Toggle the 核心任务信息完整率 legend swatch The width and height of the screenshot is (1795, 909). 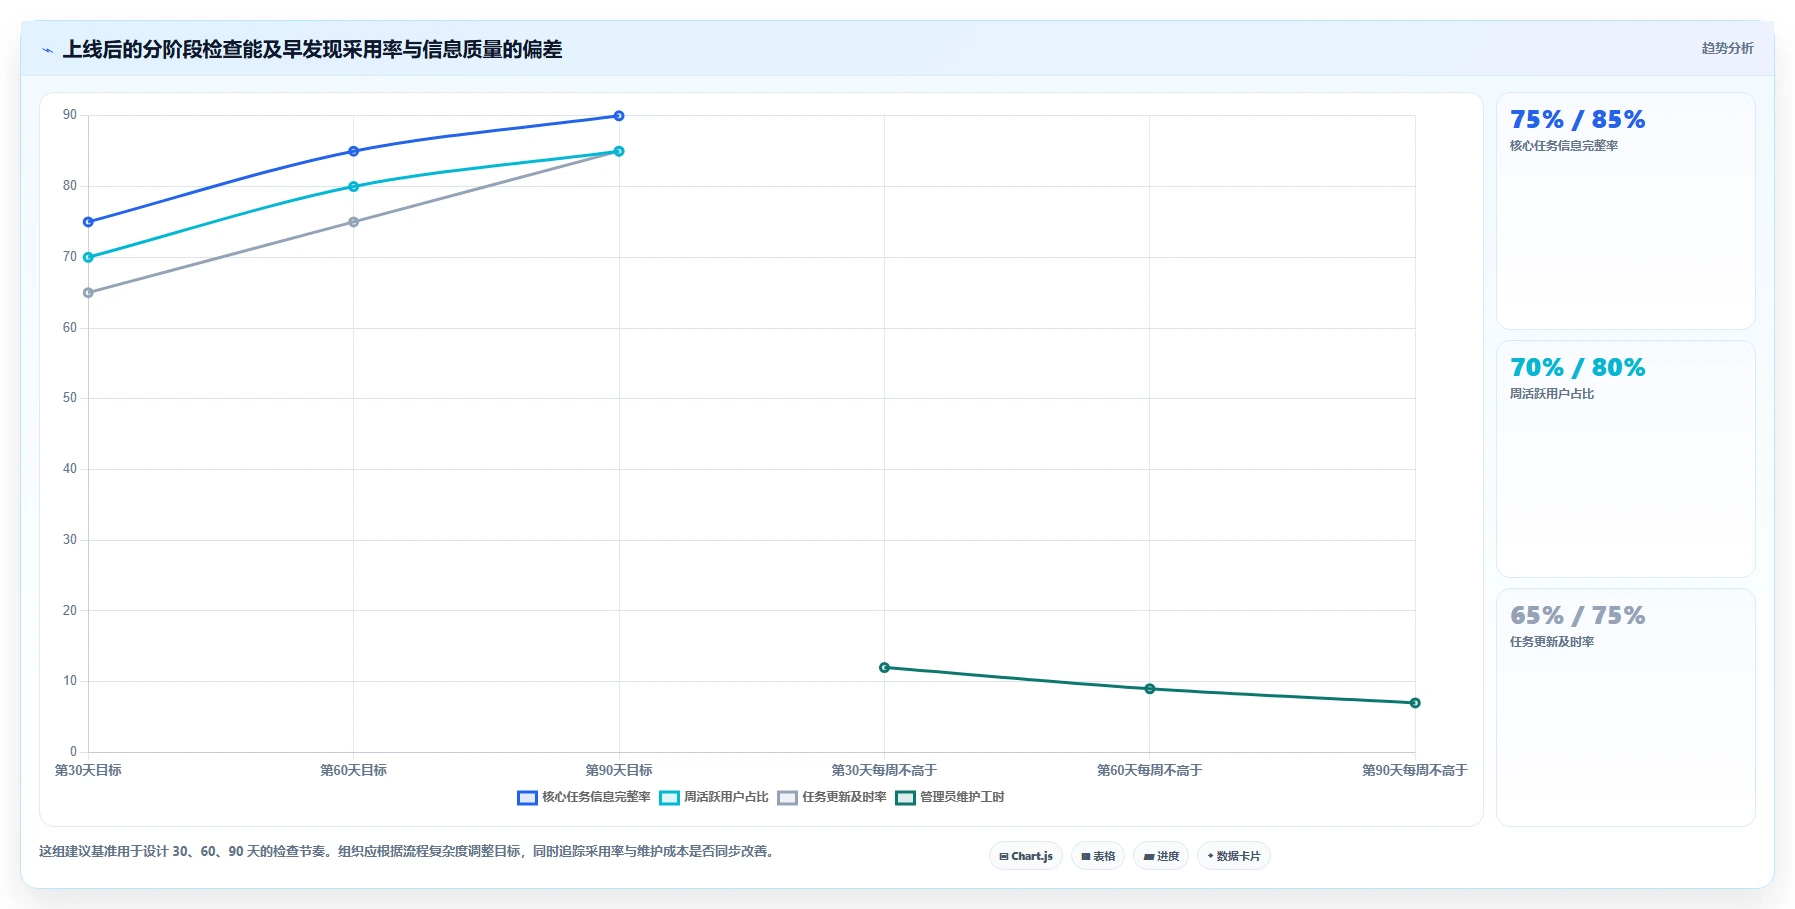click(x=527, y=798)
